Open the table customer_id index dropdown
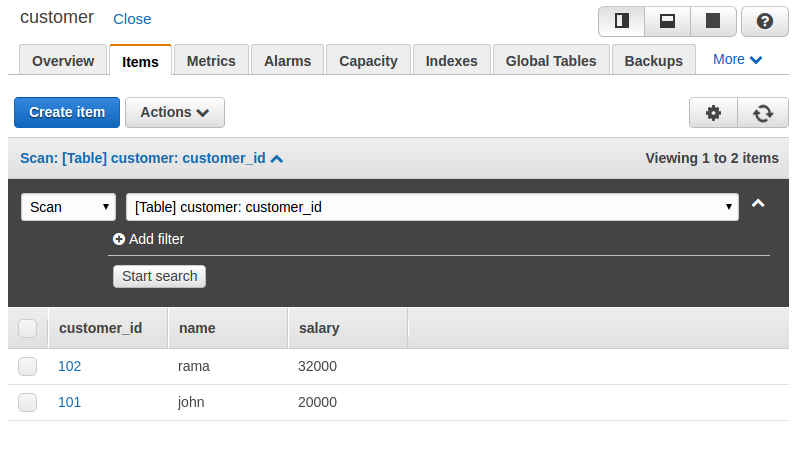The image size is (793, 457). coord(432,207)
